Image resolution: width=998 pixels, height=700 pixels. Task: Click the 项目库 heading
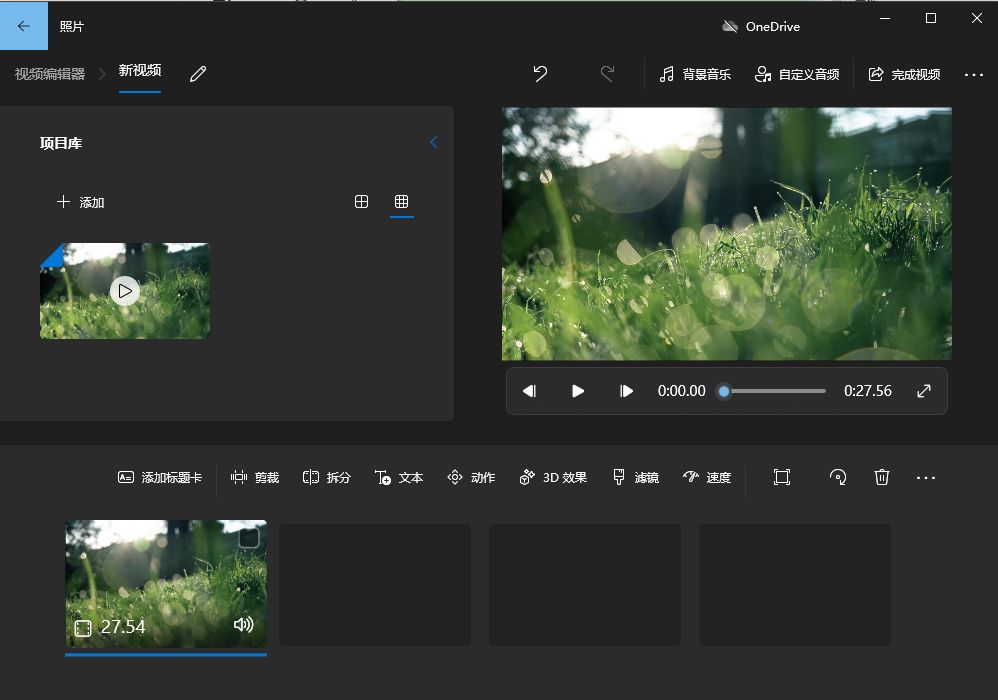pyautogui.click(x=61, y=143)
